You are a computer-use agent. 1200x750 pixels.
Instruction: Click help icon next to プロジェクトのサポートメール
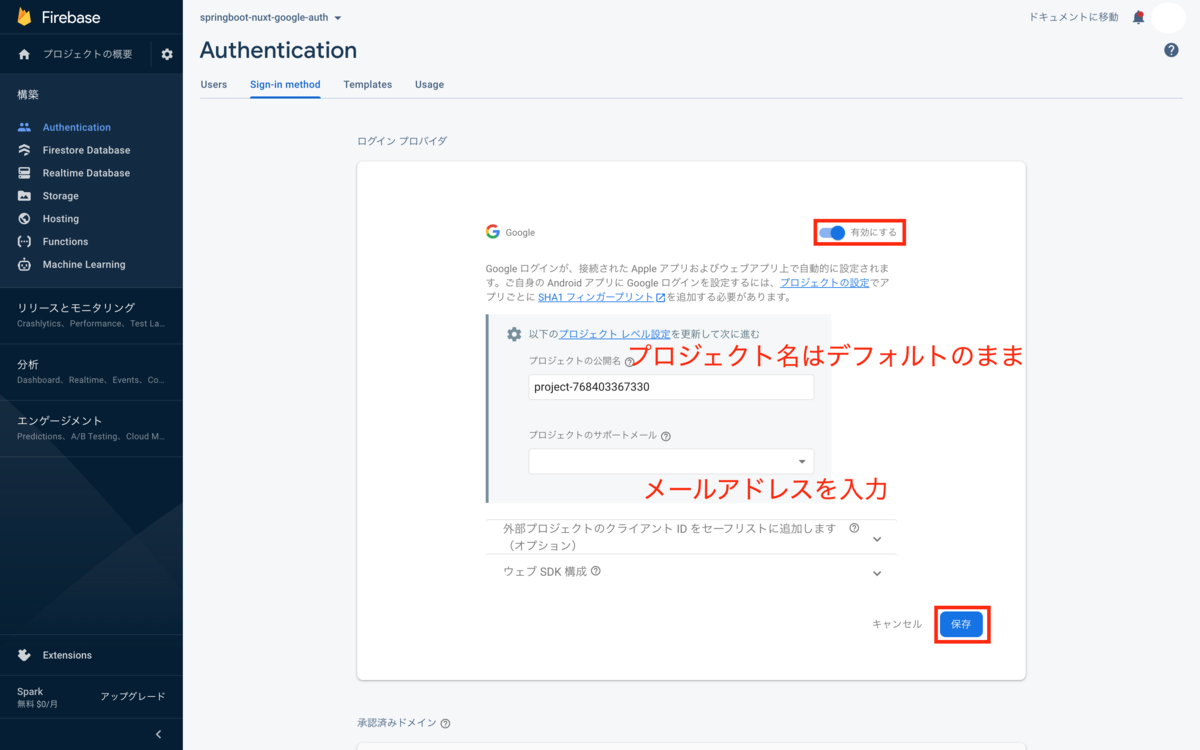coord(666,436)
